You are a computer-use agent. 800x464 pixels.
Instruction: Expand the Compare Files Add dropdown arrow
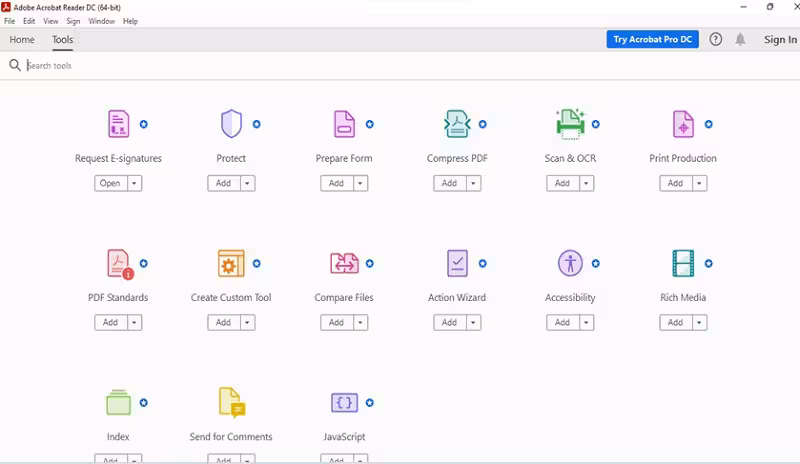tap(360, 323)
